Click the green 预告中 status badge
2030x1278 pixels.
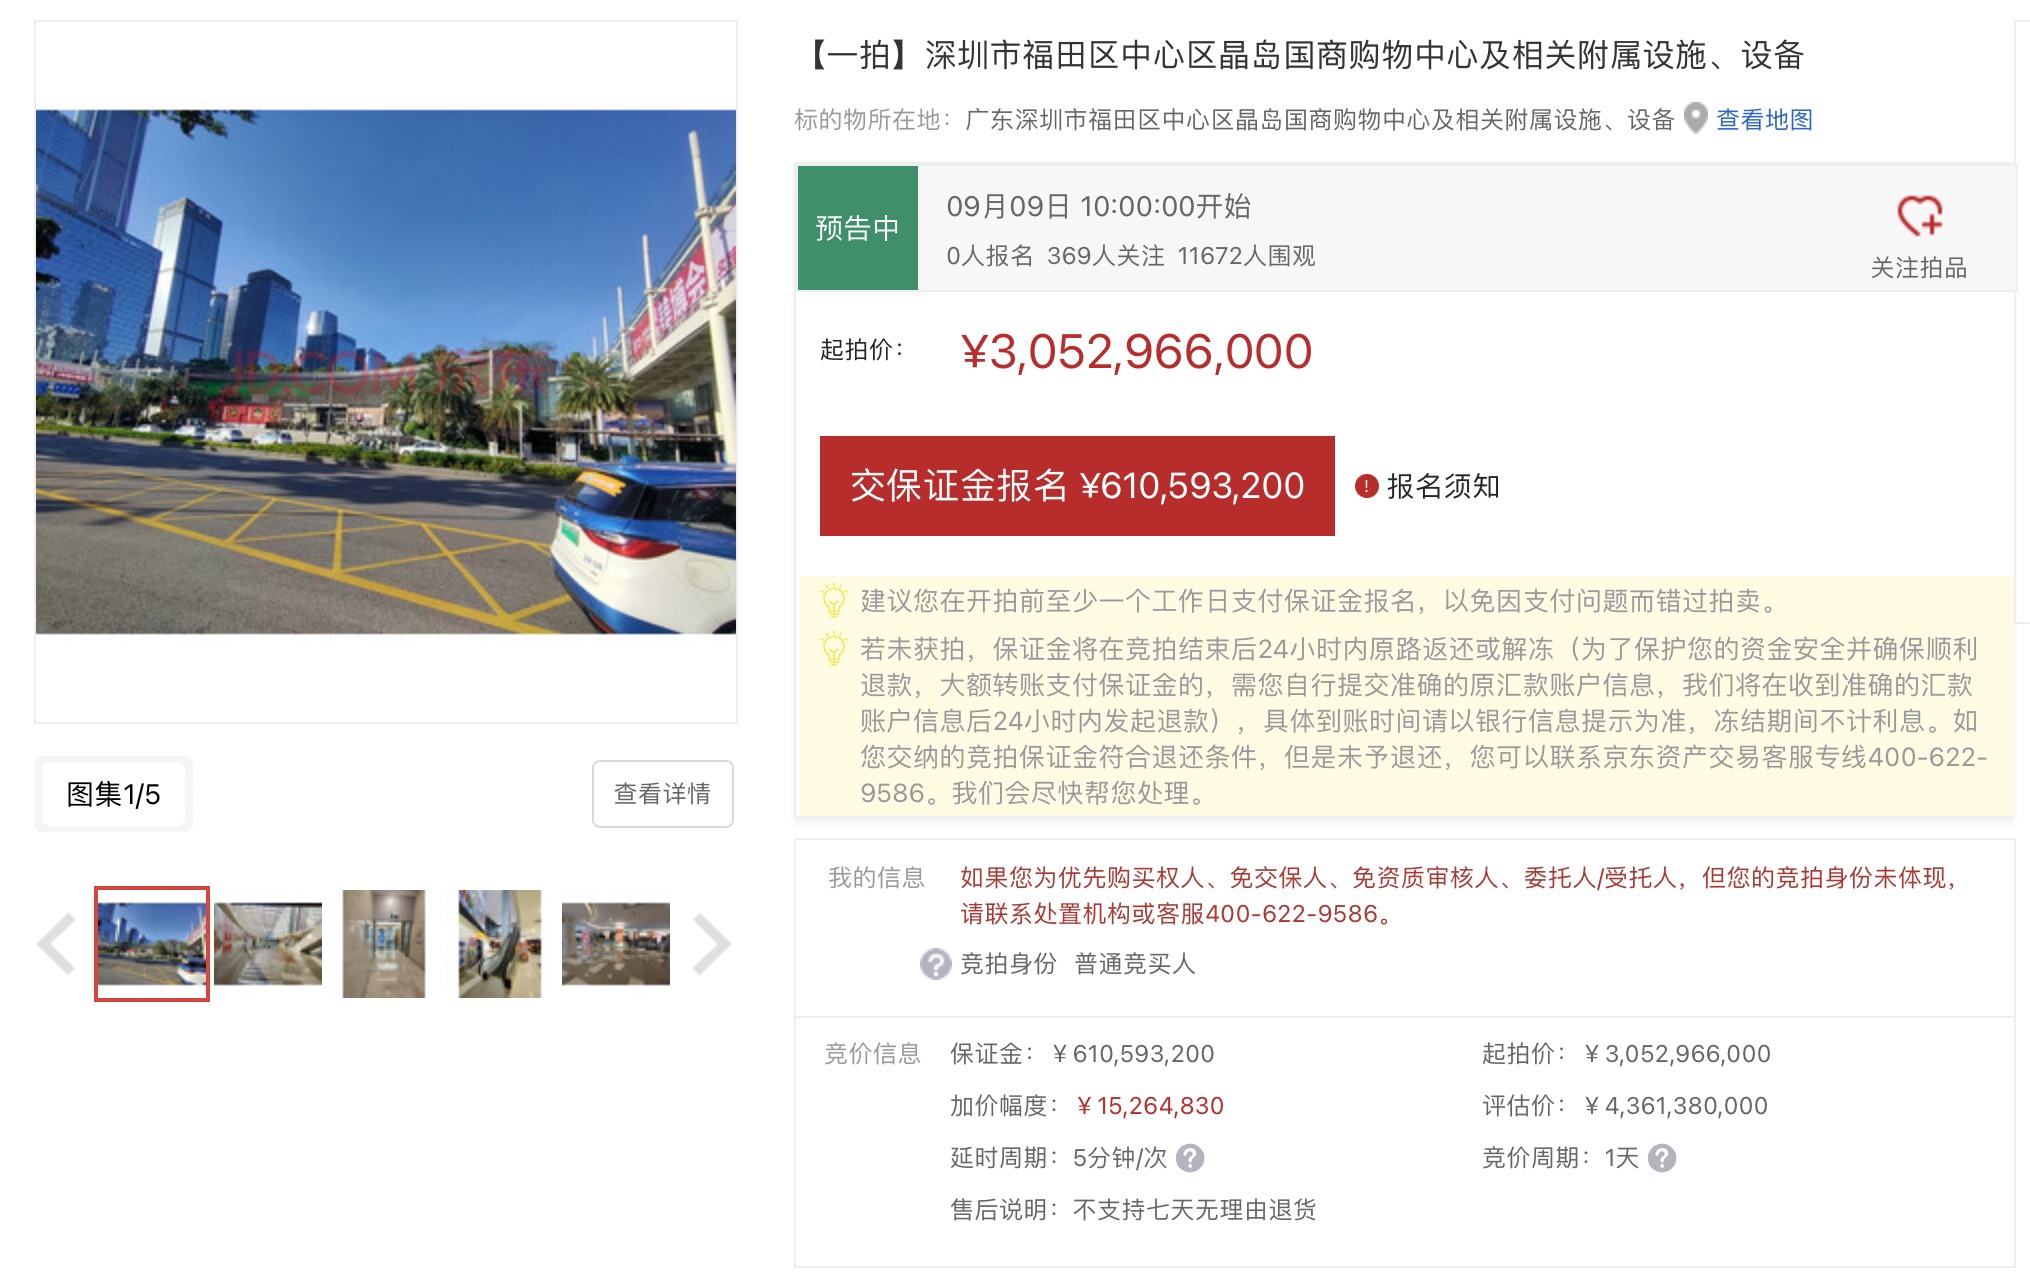click(x=857, y=228)
